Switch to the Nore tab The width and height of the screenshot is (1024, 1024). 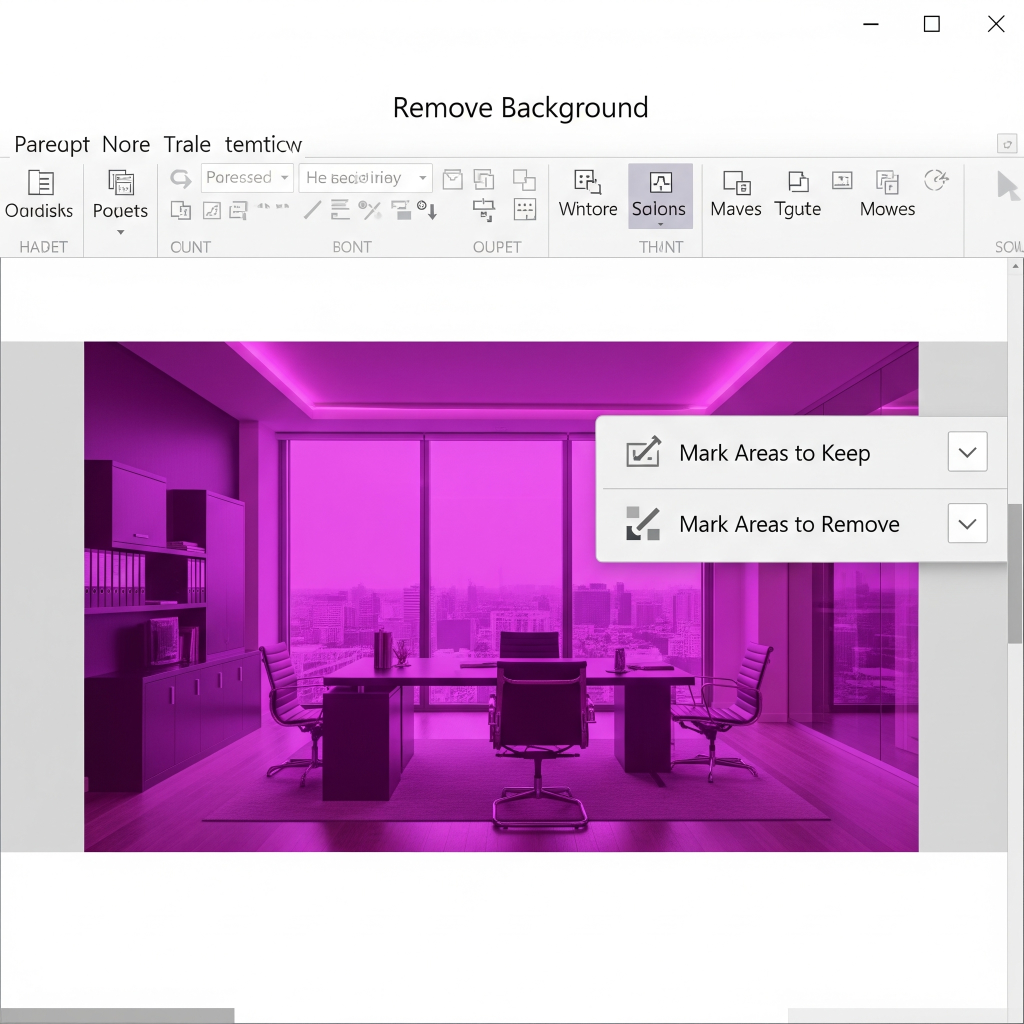(126, 145)
